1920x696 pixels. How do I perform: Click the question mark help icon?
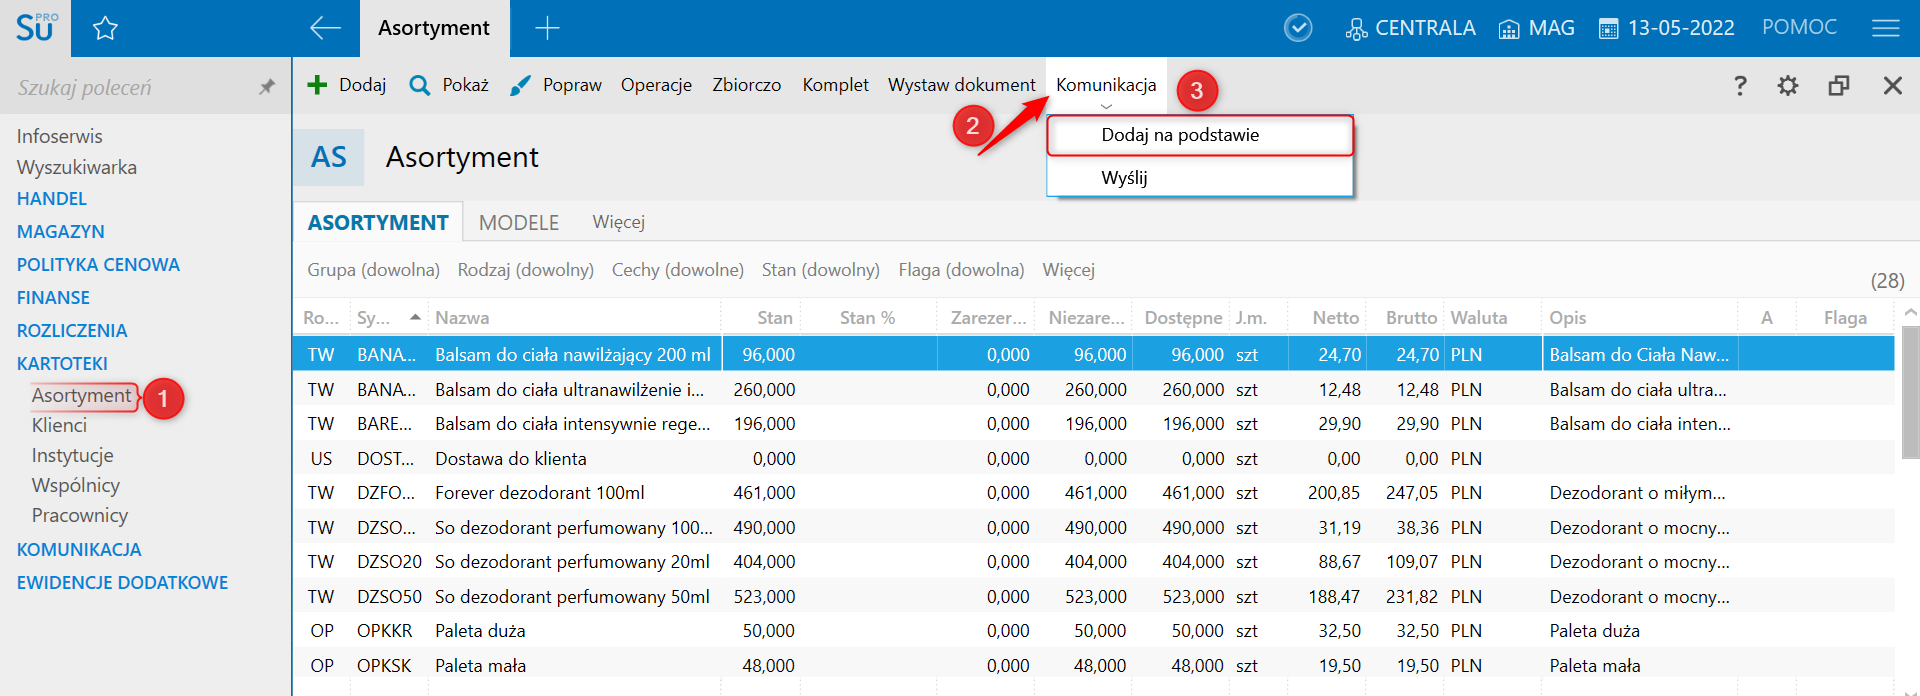point(1740,86)
